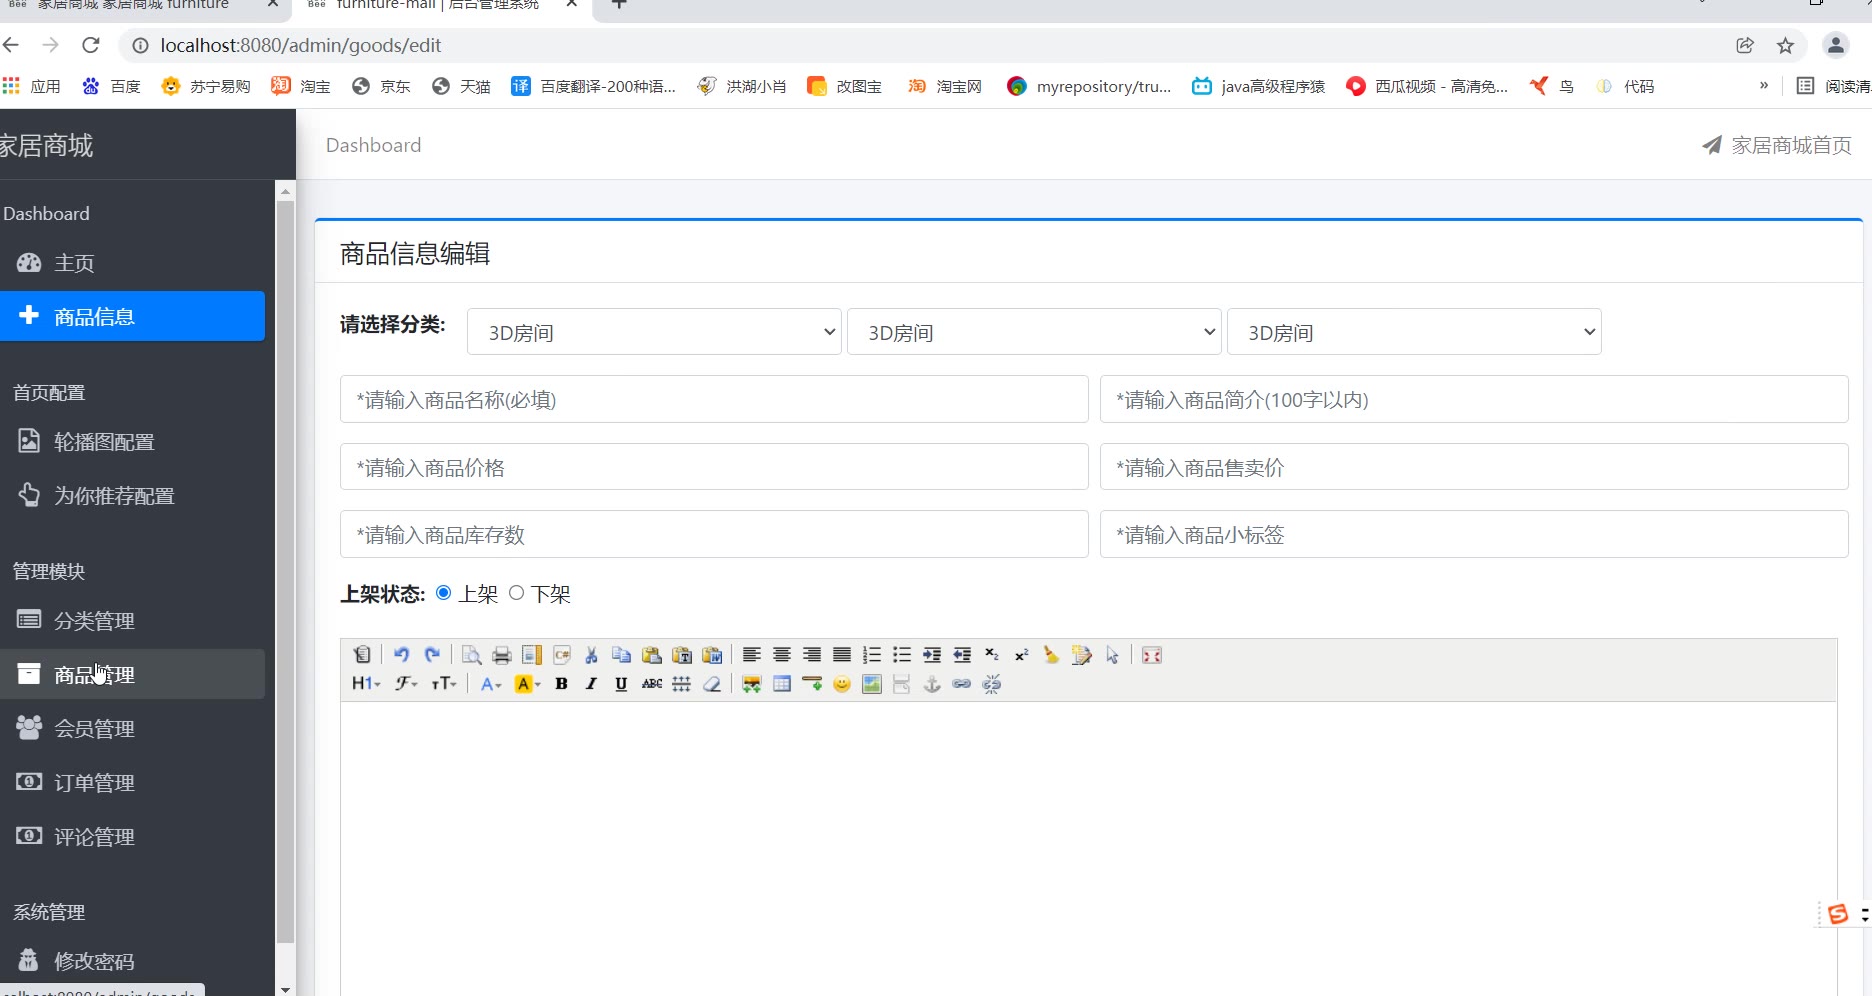Open 主页 in sidebar

[x=132, y=263]
